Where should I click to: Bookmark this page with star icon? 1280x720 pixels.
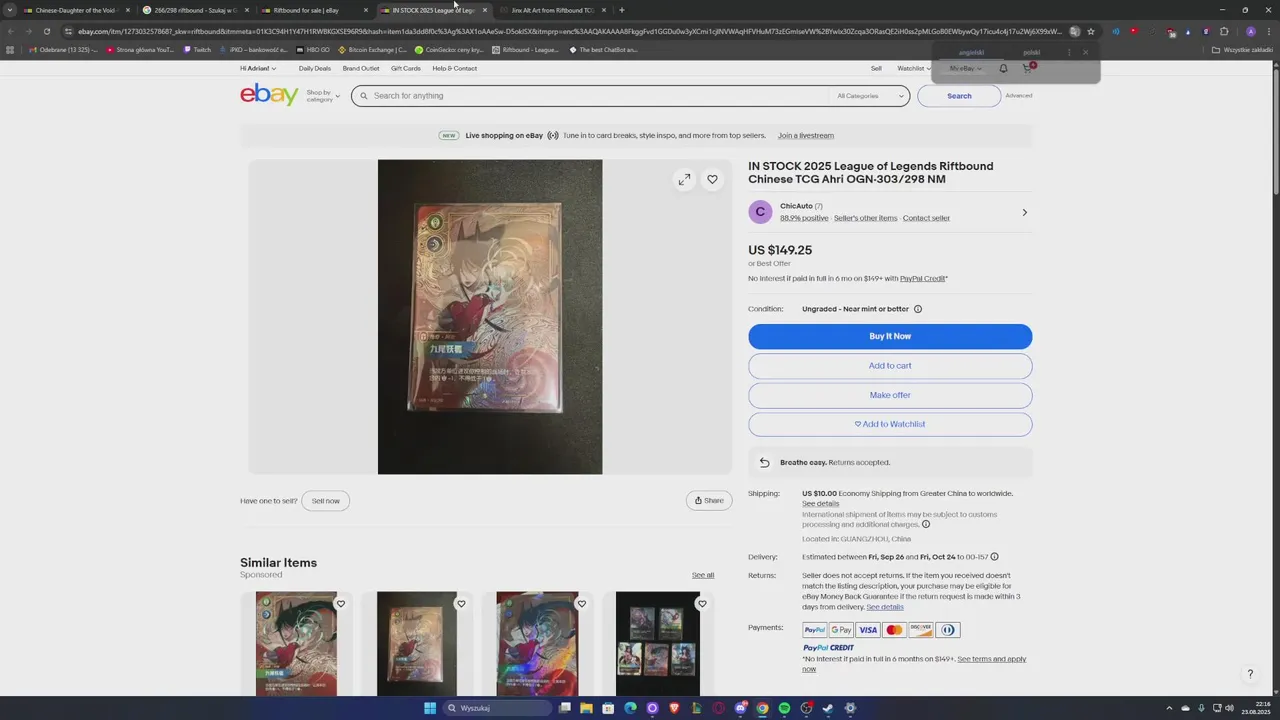1091,31
